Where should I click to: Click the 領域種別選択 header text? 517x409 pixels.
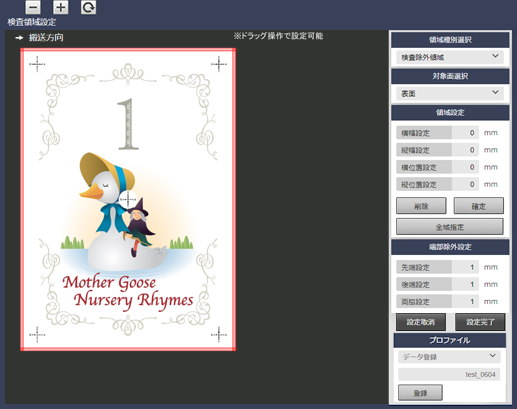[450, 40]
